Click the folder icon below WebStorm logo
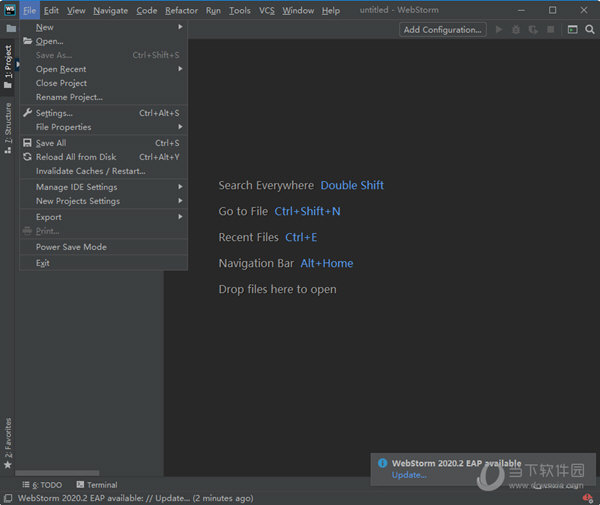Image resolution: width=600 pixels, height=505 pixels. point(11,28)
